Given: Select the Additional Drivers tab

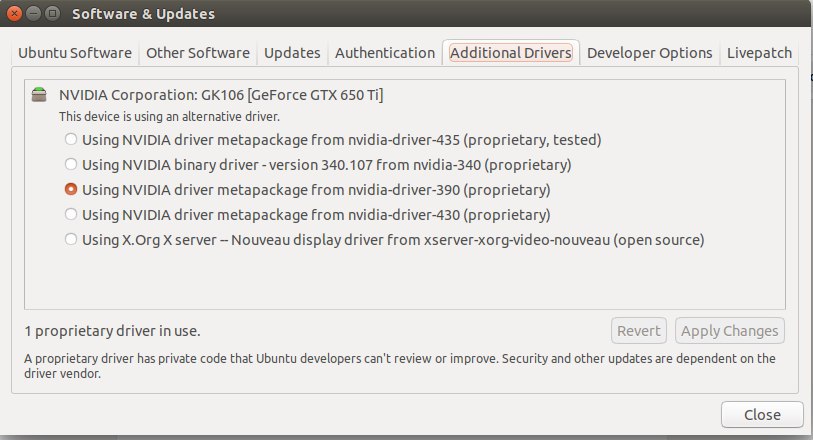Looking at the screenshot, I should point(511,53).
